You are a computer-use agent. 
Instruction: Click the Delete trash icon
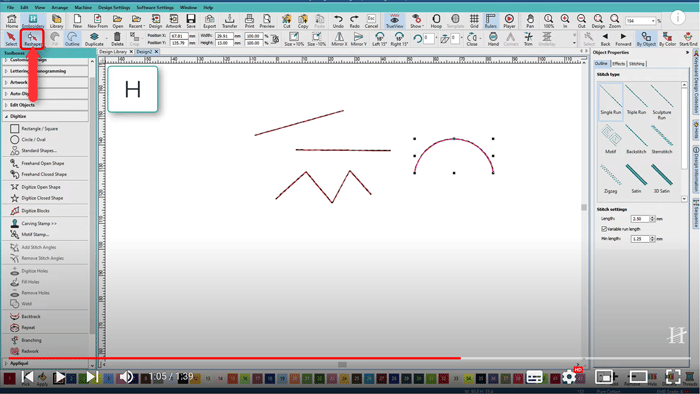coord(117,39)
